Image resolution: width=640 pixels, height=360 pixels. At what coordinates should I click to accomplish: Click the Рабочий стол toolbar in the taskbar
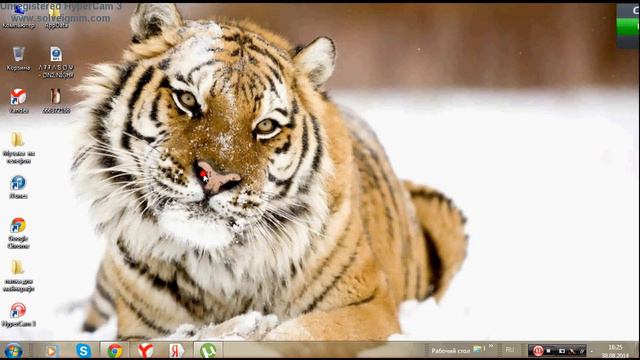coord(451,351)
